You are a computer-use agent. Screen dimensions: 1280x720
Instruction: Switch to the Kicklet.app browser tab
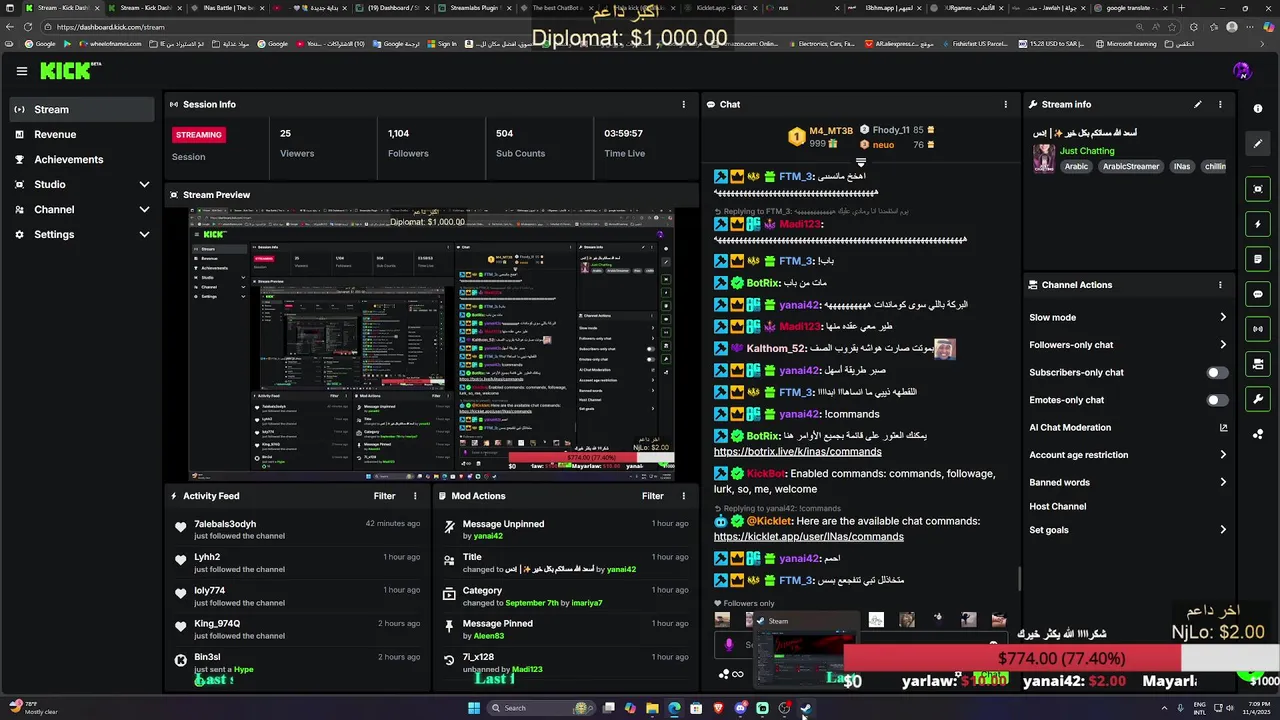coord(720,8)
